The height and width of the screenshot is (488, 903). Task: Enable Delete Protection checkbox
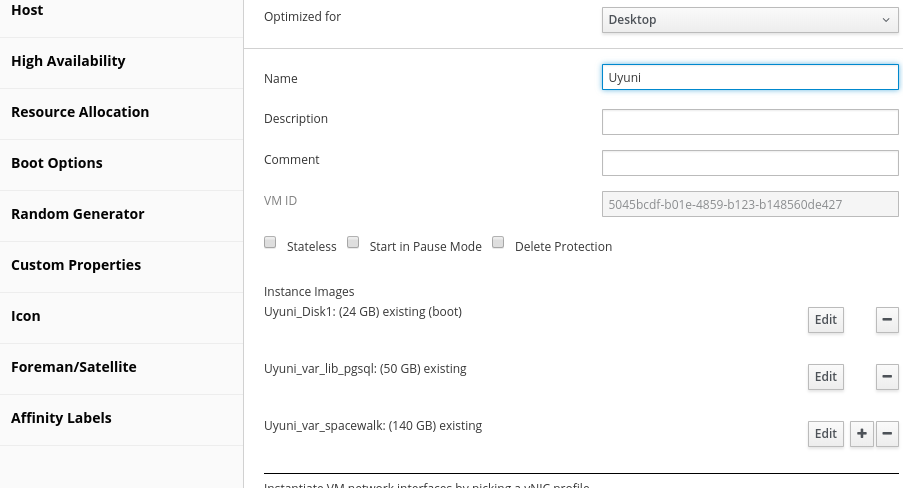[498, 243]
